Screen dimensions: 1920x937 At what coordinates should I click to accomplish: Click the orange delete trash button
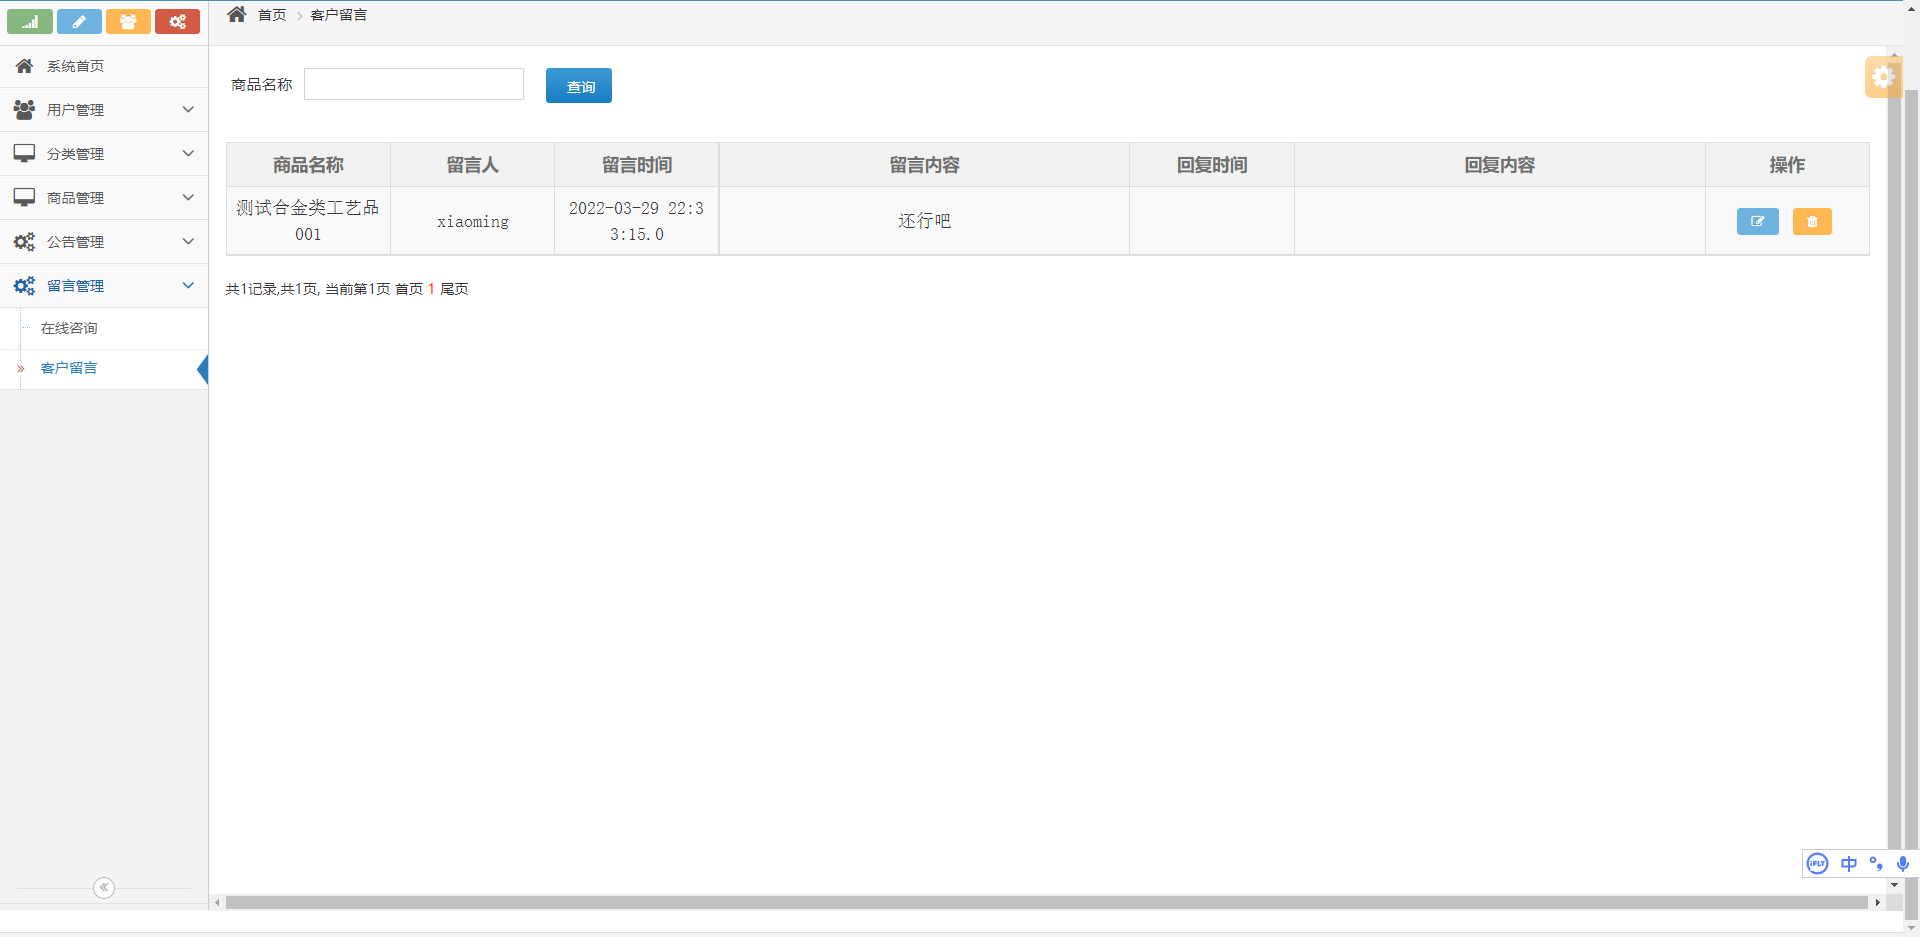click(x=1812, y=221)
